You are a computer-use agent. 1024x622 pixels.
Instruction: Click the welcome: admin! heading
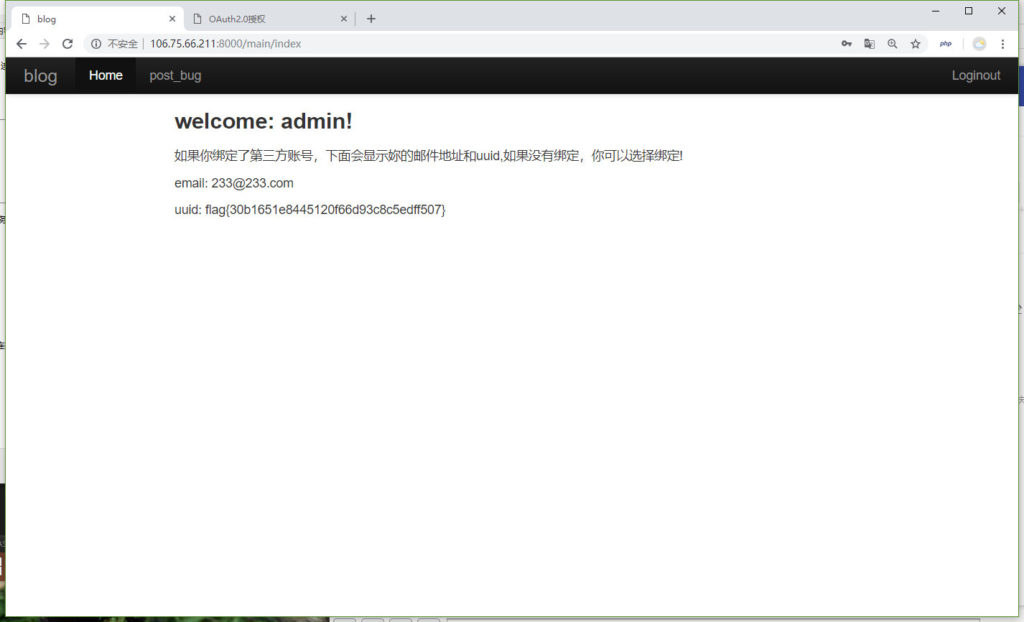pos(263,121)
